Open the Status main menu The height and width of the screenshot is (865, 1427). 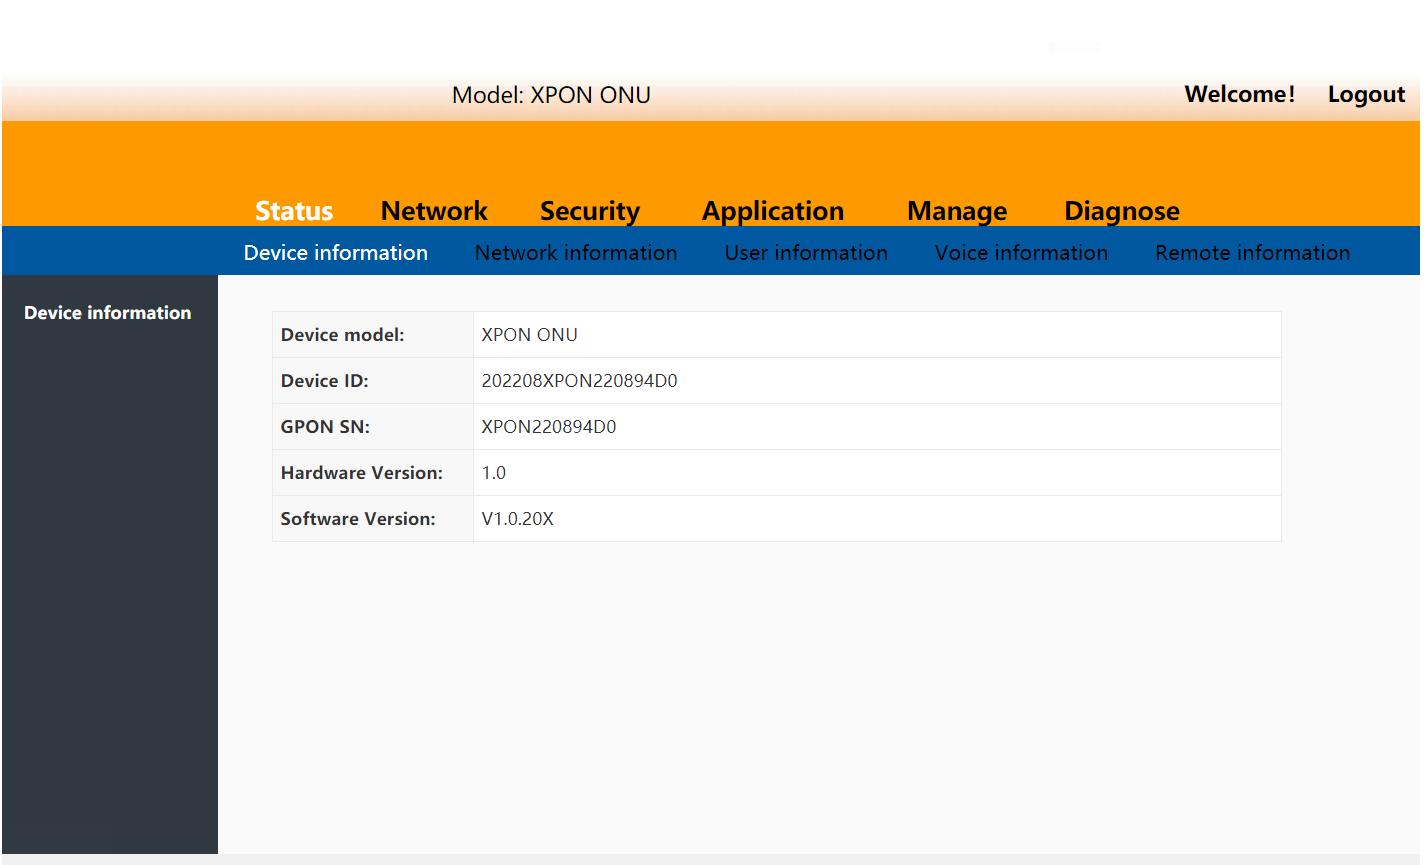294,211
